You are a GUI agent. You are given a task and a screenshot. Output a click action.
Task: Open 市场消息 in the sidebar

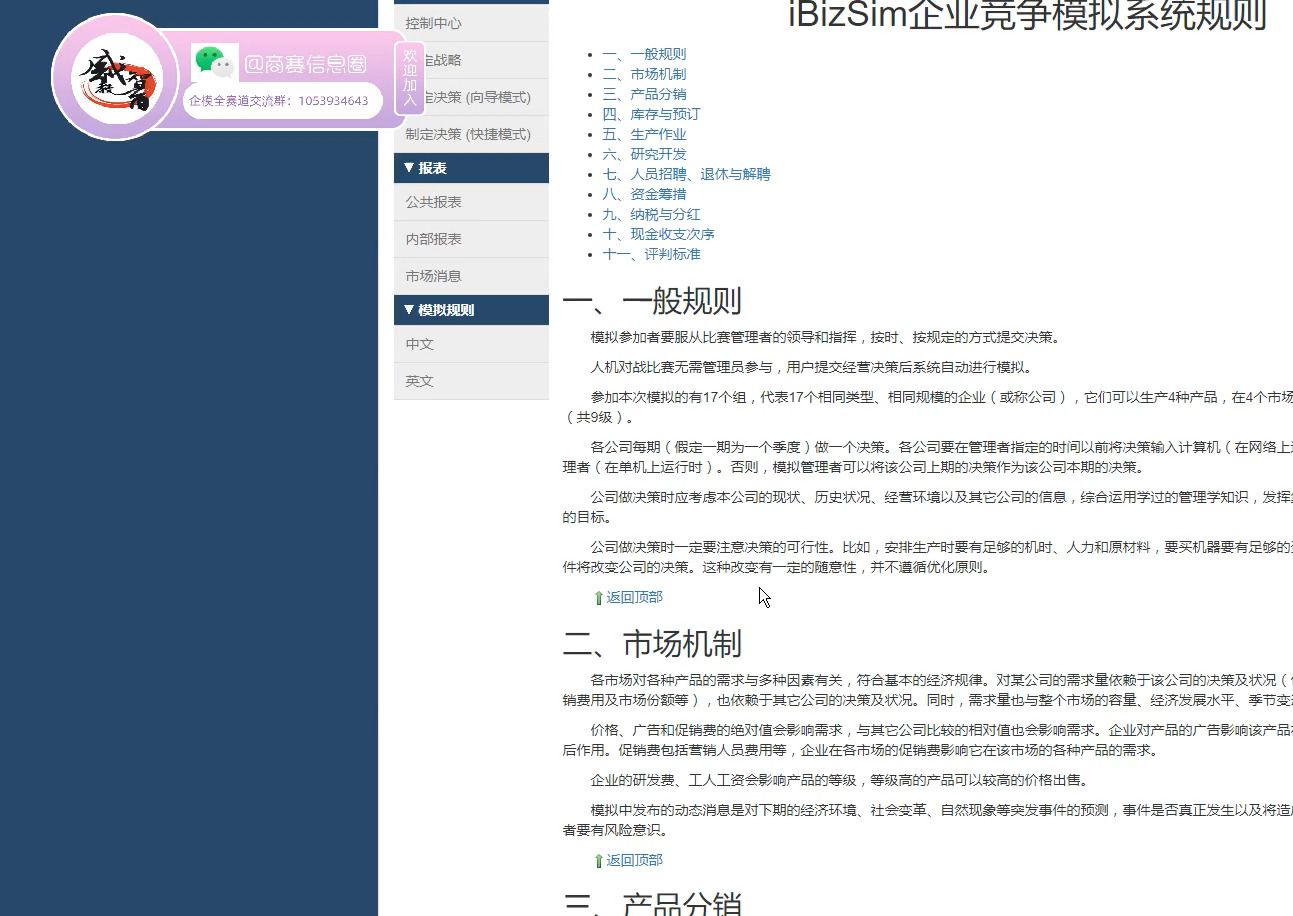point(471,276)
